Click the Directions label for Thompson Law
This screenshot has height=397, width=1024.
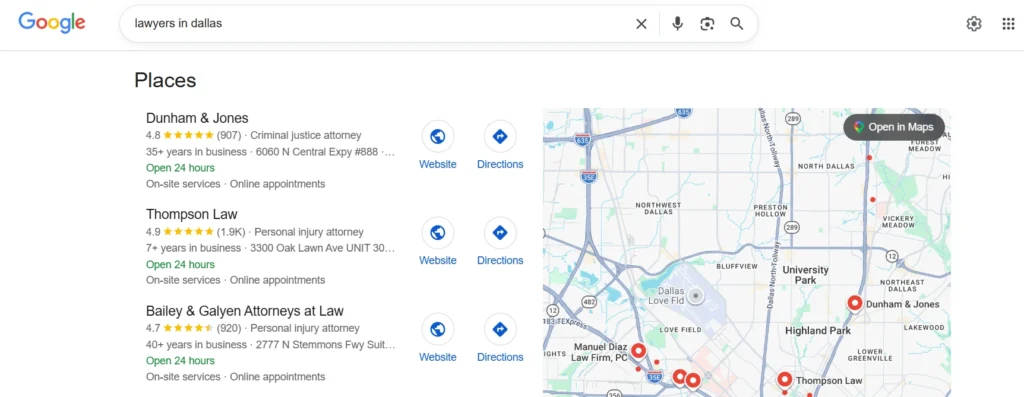coord(500,261)
